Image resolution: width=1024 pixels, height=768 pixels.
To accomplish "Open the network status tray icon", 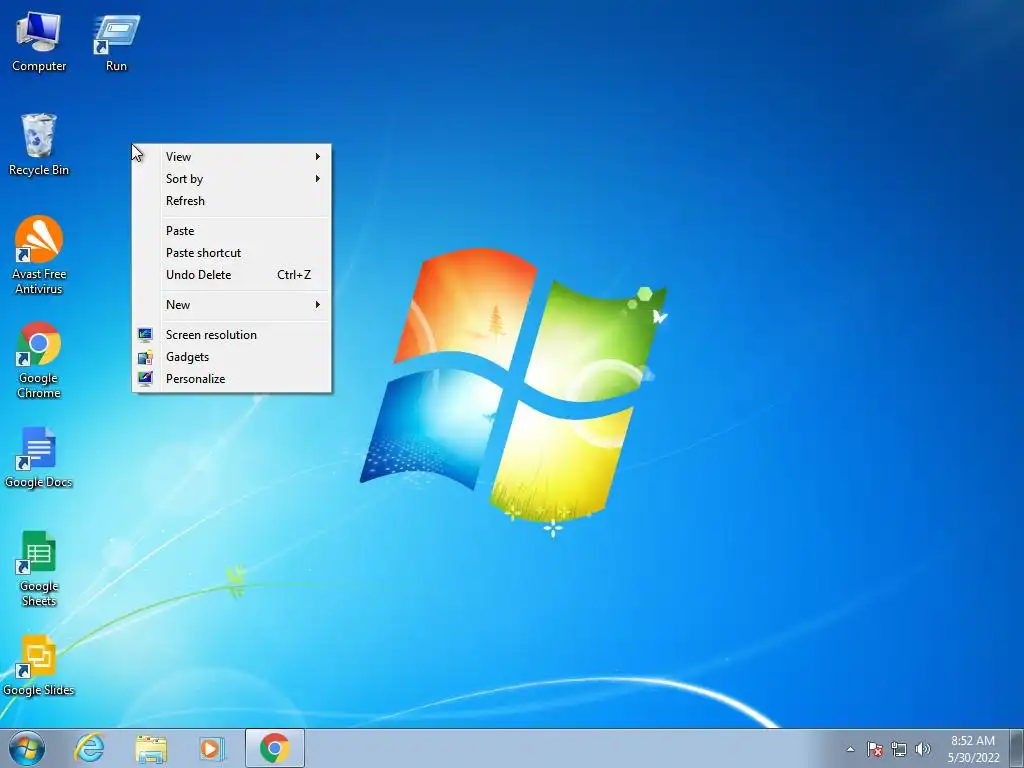I will point(899,749).
